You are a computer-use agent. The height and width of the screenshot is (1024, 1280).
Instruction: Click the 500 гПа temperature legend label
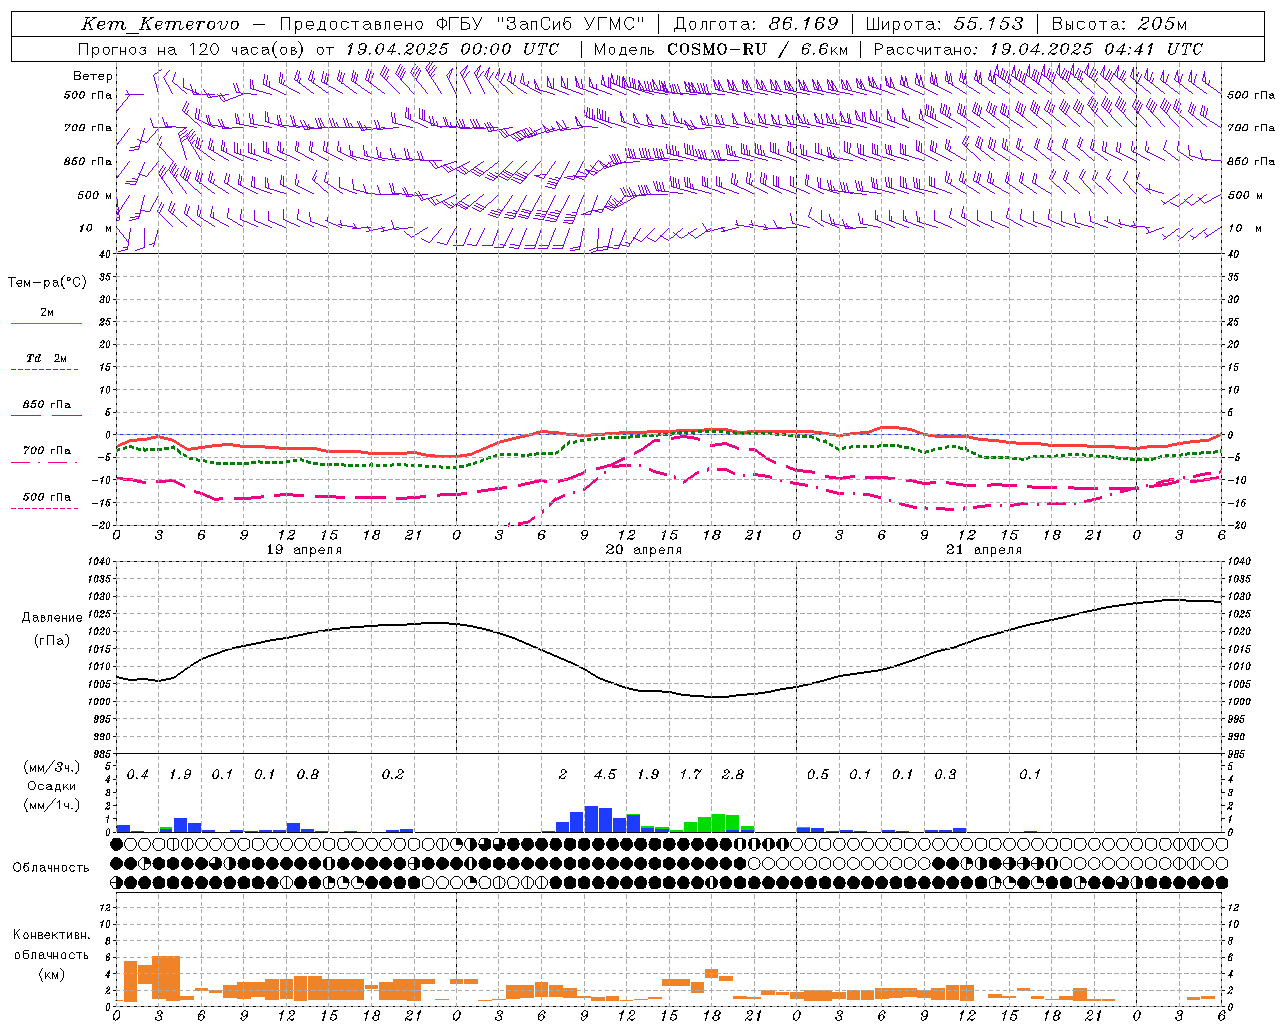pos(47,497)
